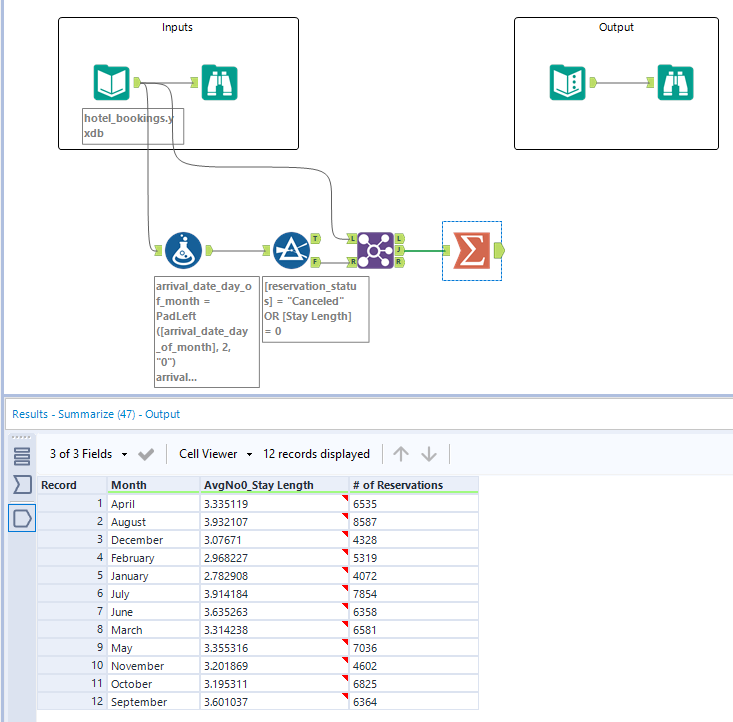Click the Join tool's R input anchor

pos(352,262)
